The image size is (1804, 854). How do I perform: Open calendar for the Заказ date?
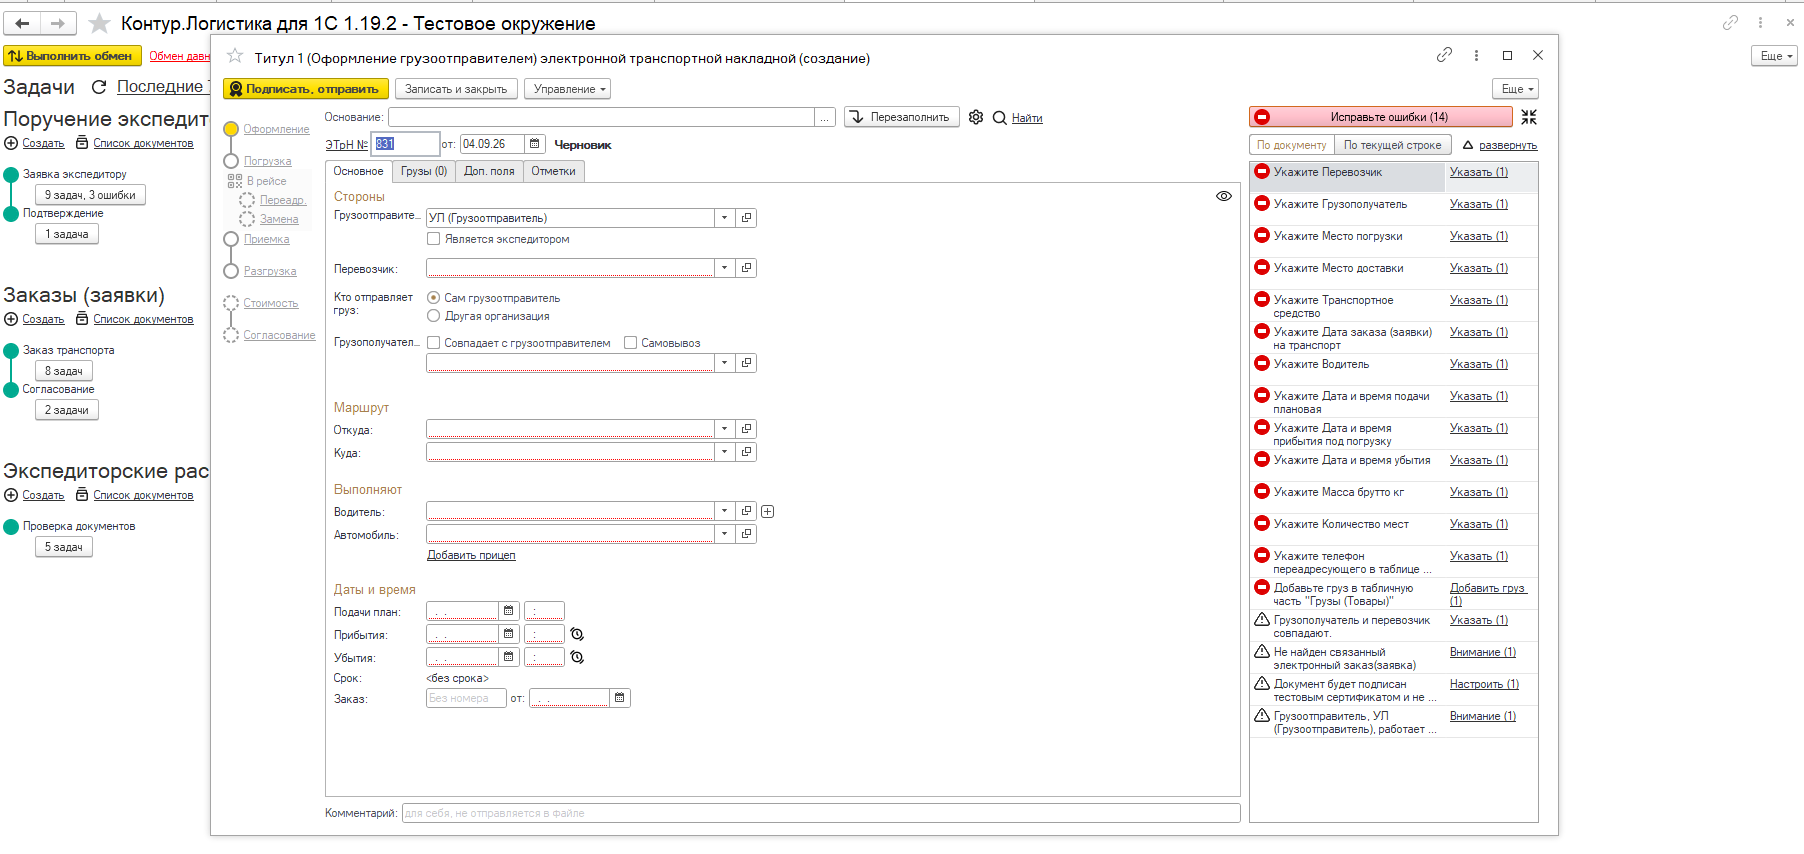[x=620, y=698]
